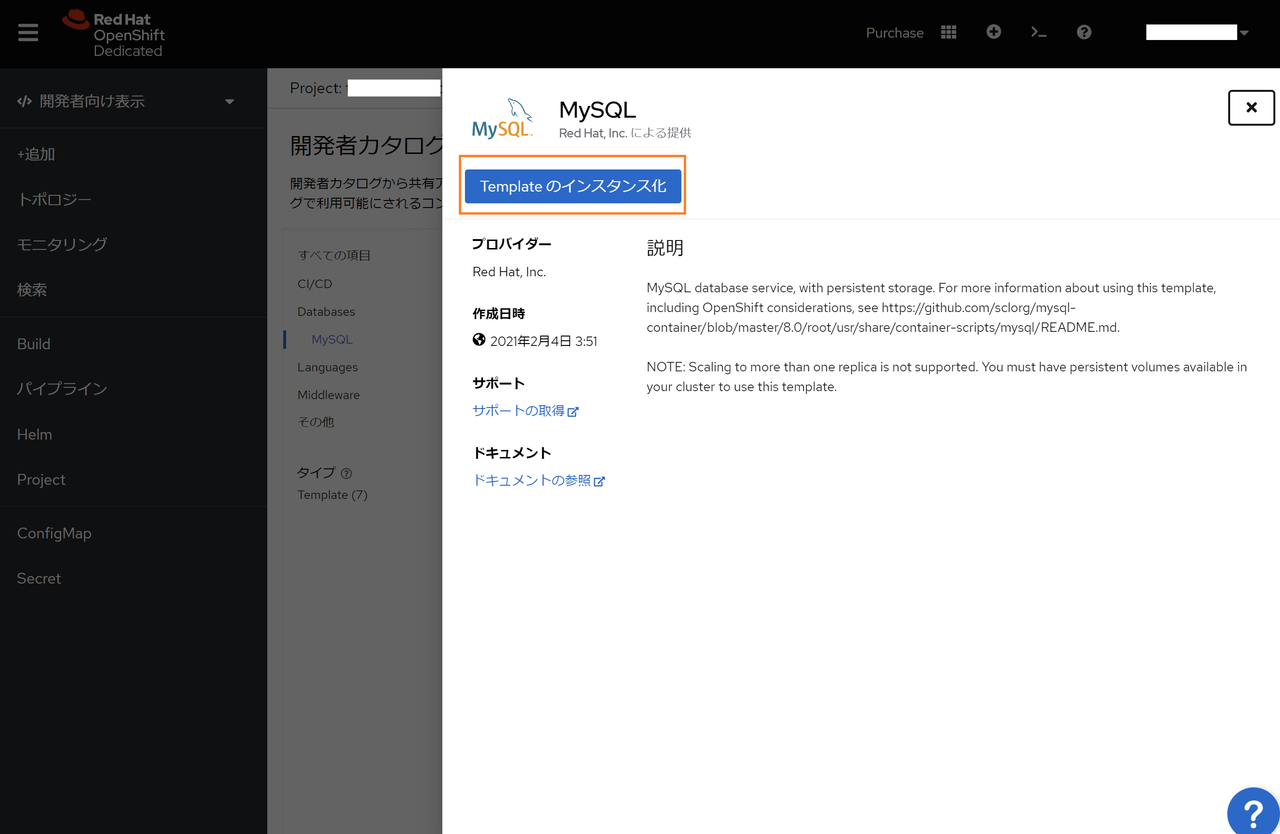Click the プロバイダー label
This screenshot has height=834, width=1280.
pyautogui.click(x=511, y=244)
